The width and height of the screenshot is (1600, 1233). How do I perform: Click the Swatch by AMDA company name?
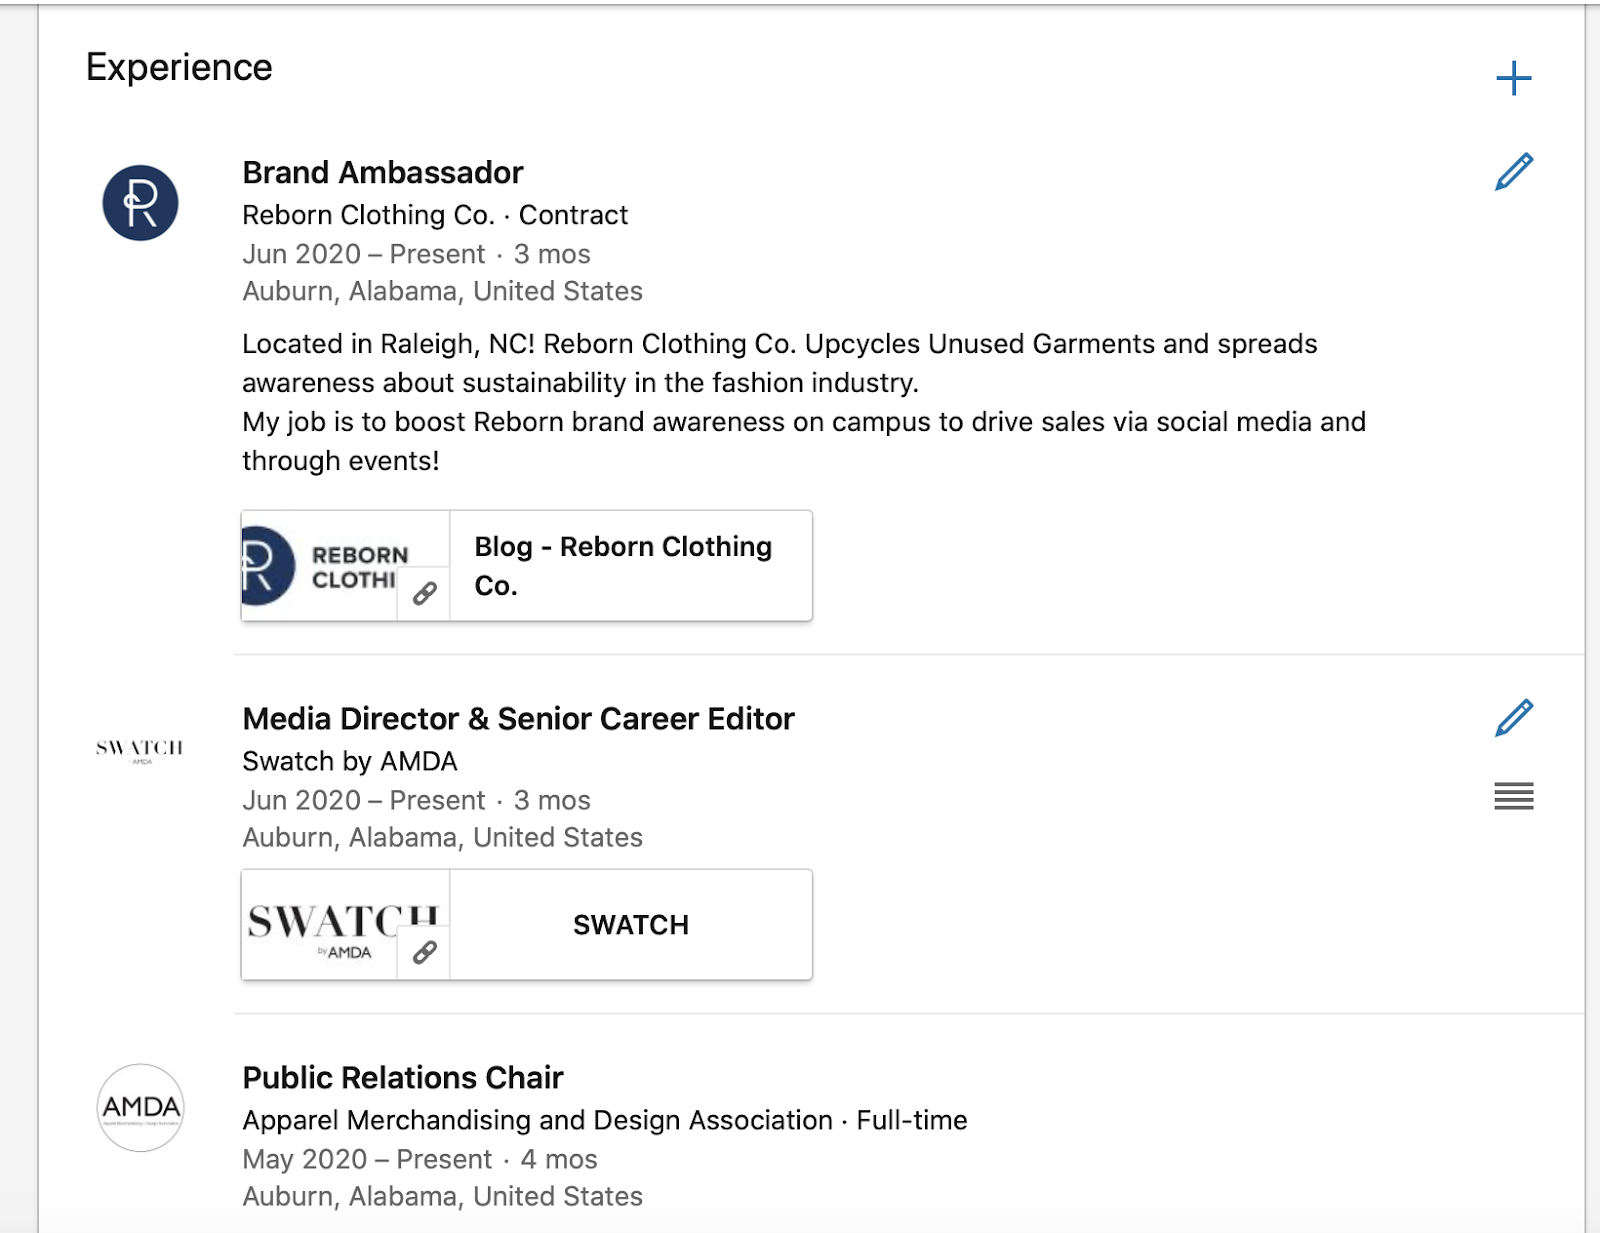[350, 761]
